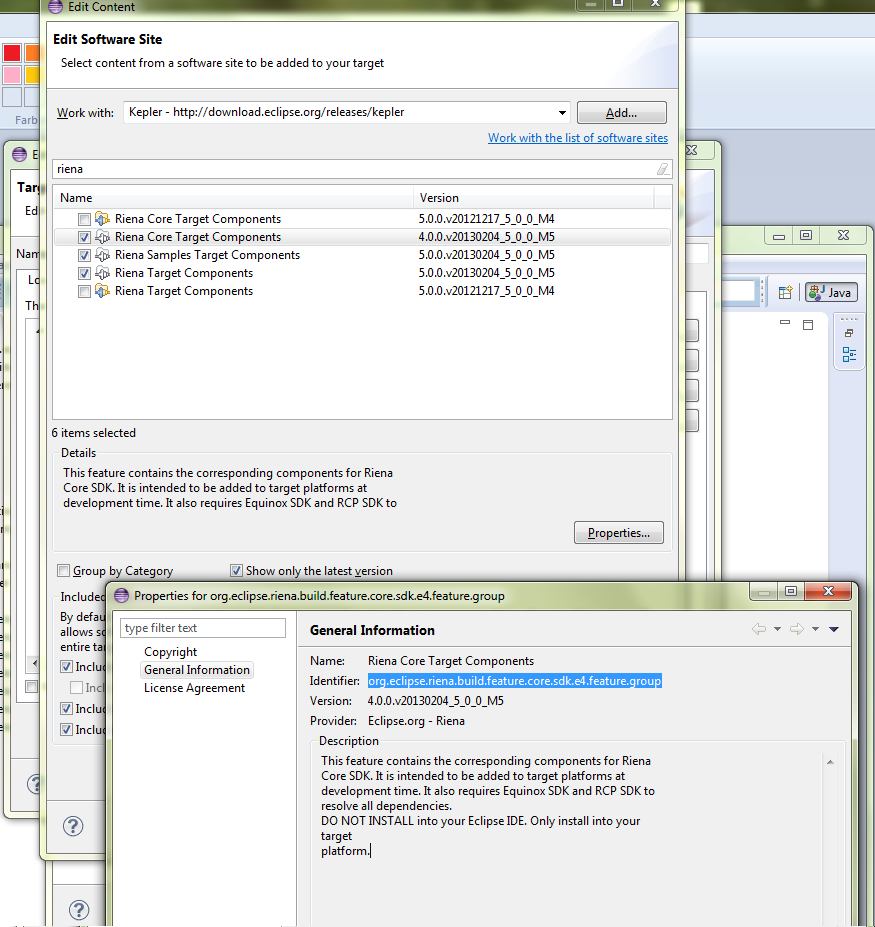Click the help icon at bottom of Properties window
This screenshot has height=927, width=875.
tap(79, 910)
